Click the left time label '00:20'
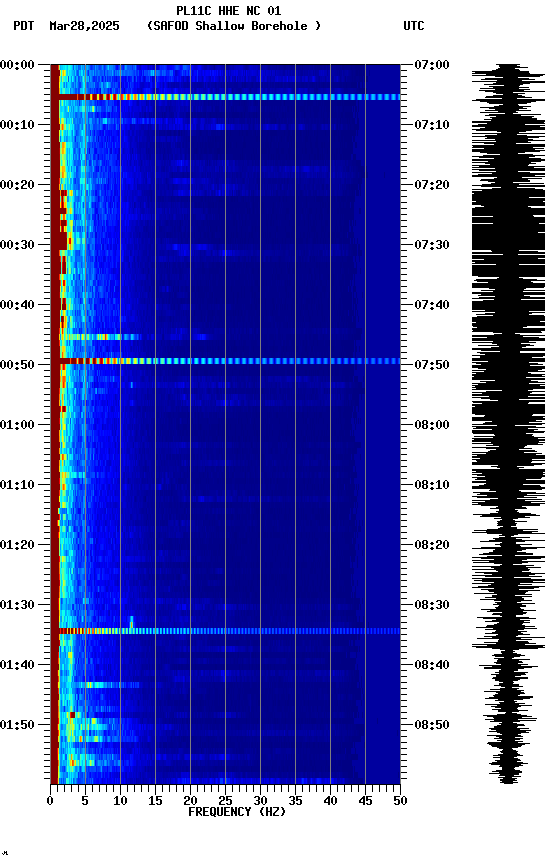This screenshot has width=552, height=864. 17,185
